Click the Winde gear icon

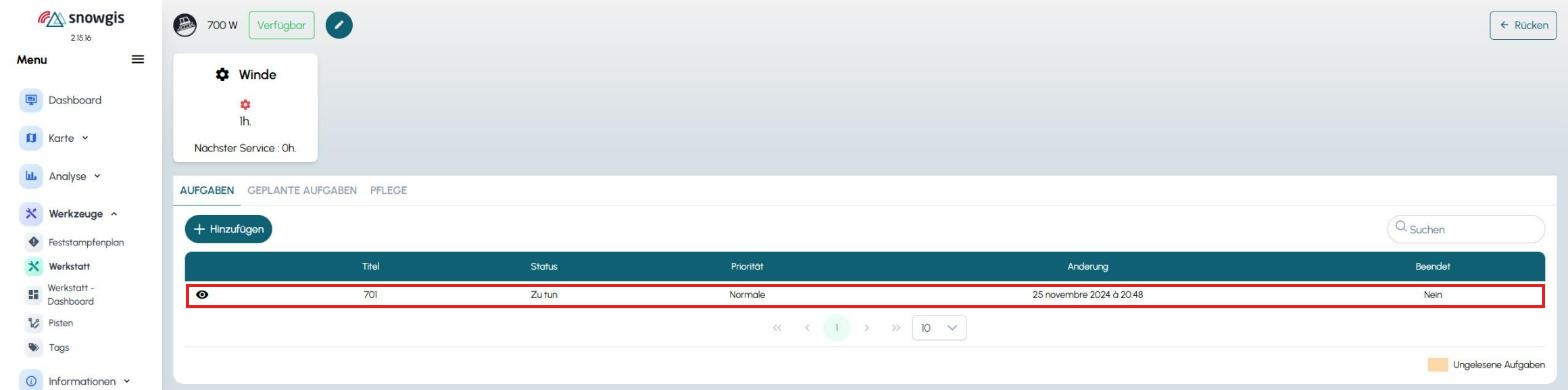222,75
